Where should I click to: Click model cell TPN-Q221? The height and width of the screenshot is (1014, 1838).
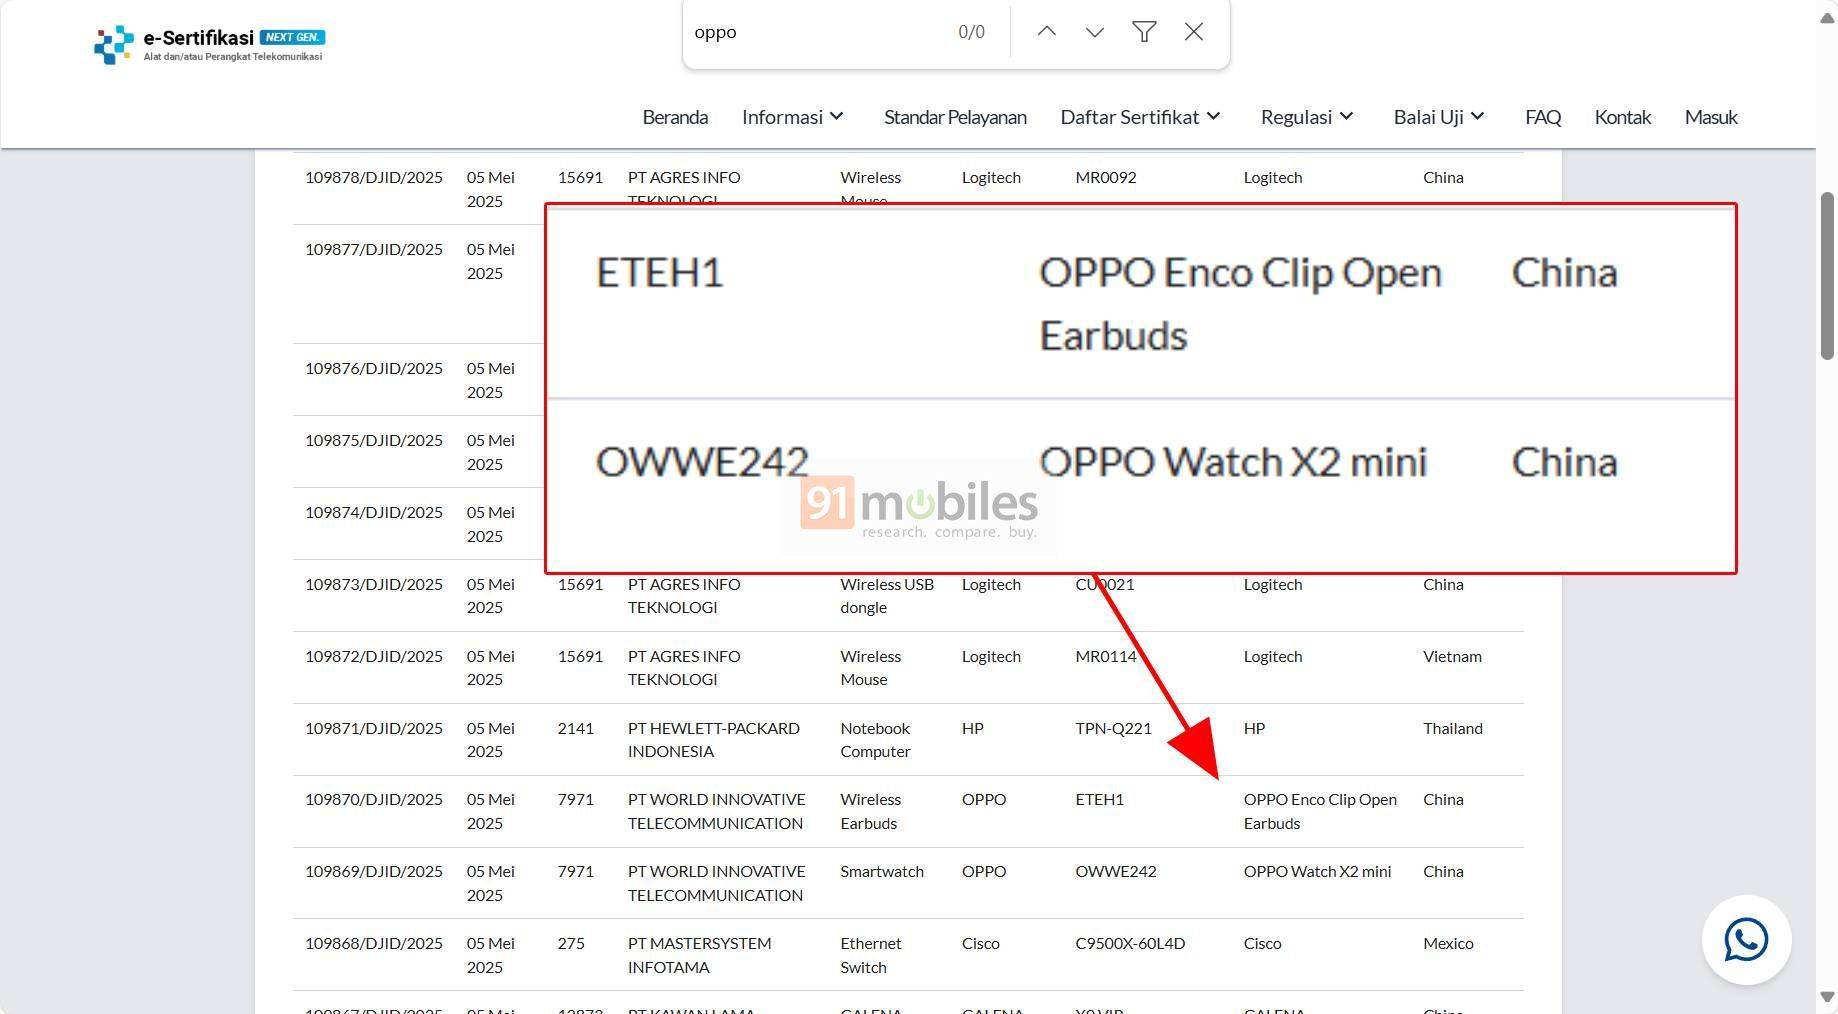[x=1113, y=729]
